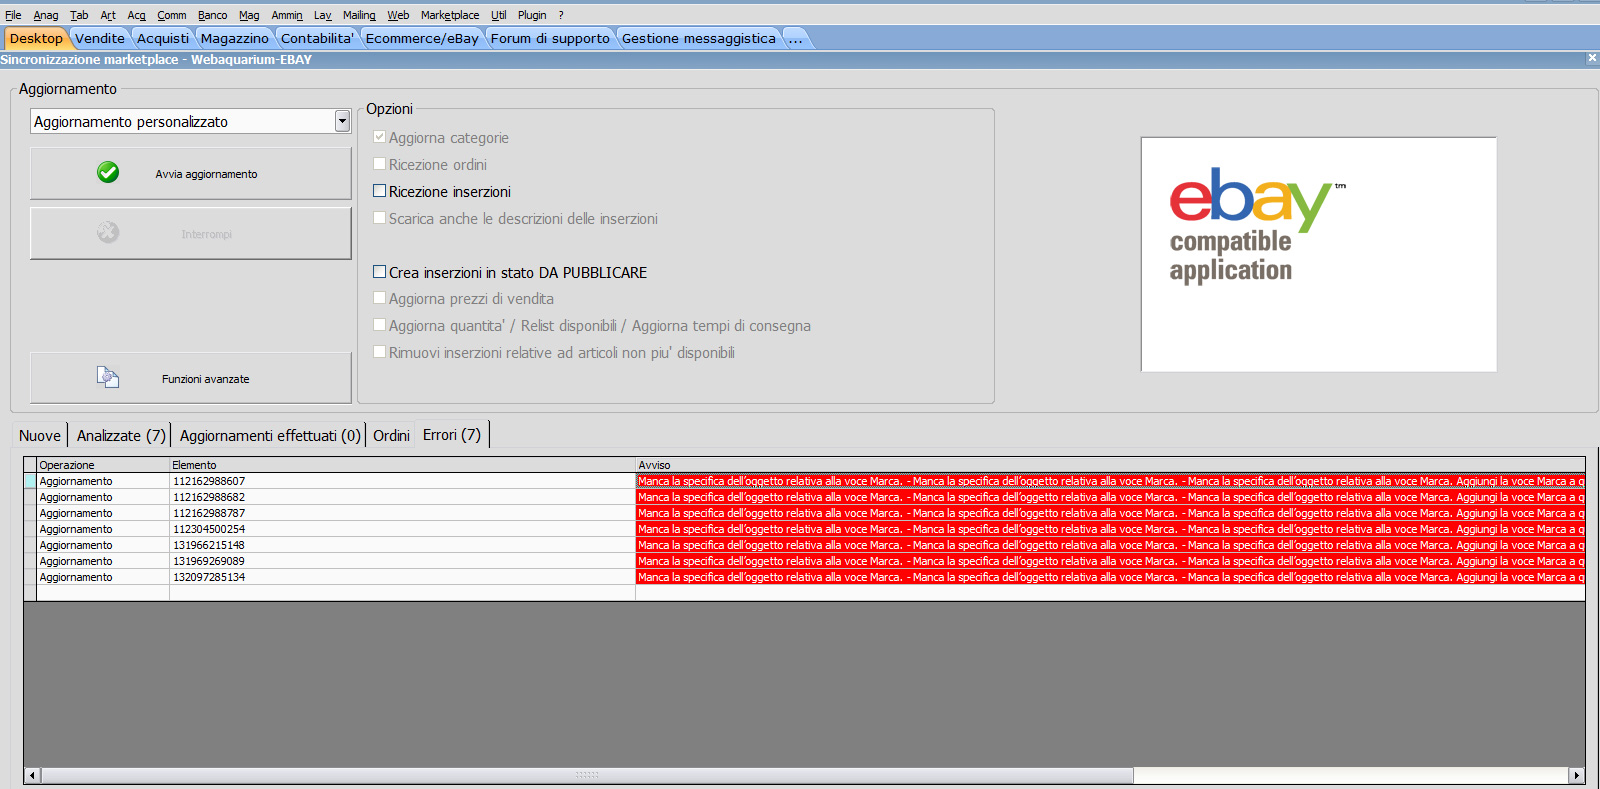
Task: Open the Marketplace menu
Action: (450, 15)
